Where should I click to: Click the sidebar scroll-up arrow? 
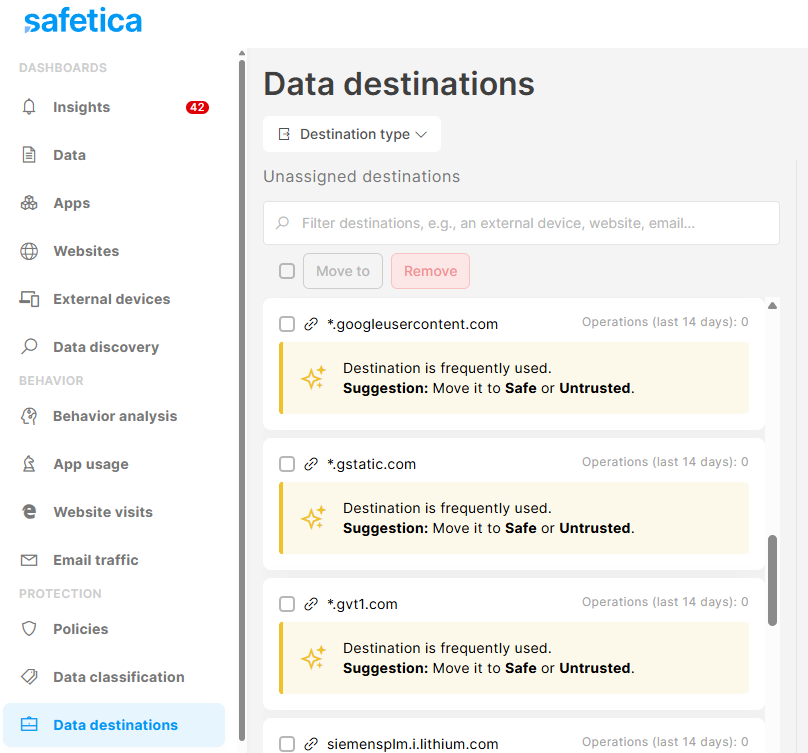pyautogui.click(x=242, y=53)
